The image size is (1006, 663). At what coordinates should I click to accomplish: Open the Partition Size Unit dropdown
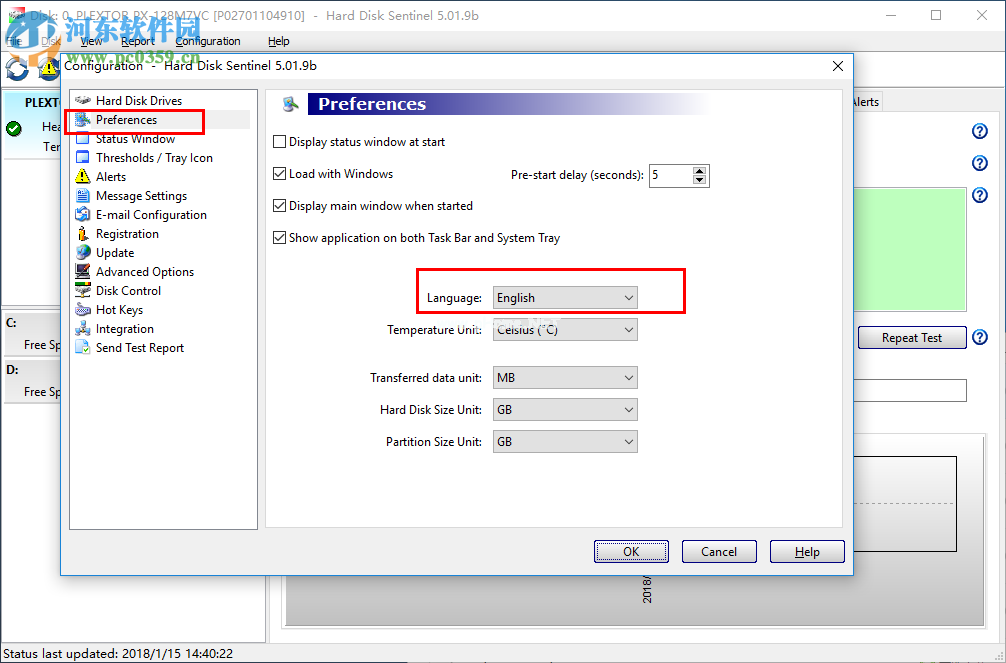coord(629,441)
